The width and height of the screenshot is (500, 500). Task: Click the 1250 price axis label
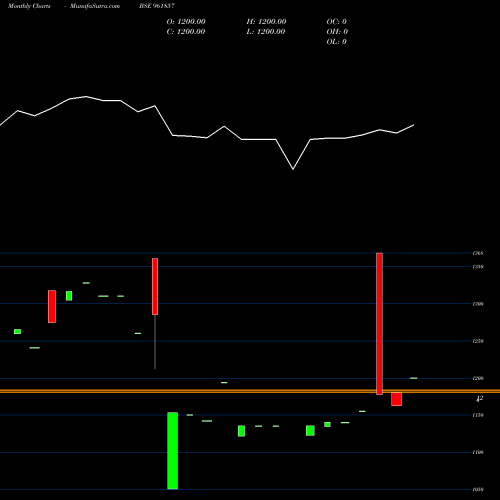pos(478,341)
